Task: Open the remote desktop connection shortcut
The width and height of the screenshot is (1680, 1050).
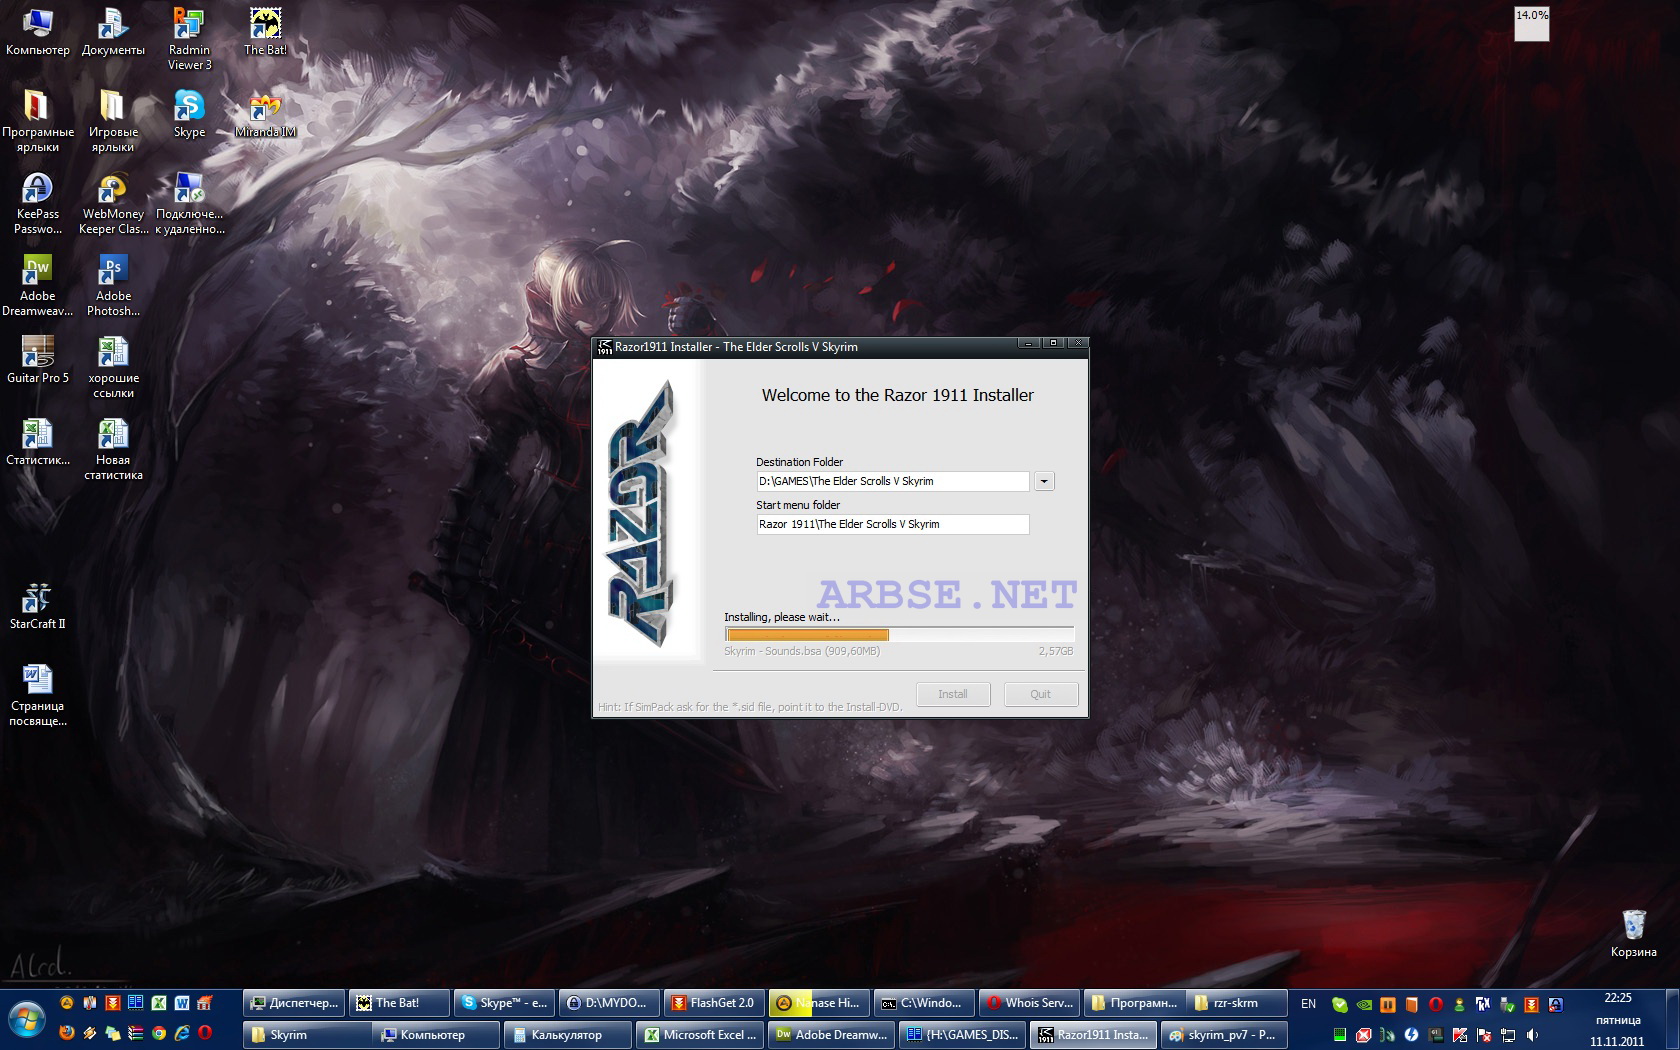Action: [189, 203]
